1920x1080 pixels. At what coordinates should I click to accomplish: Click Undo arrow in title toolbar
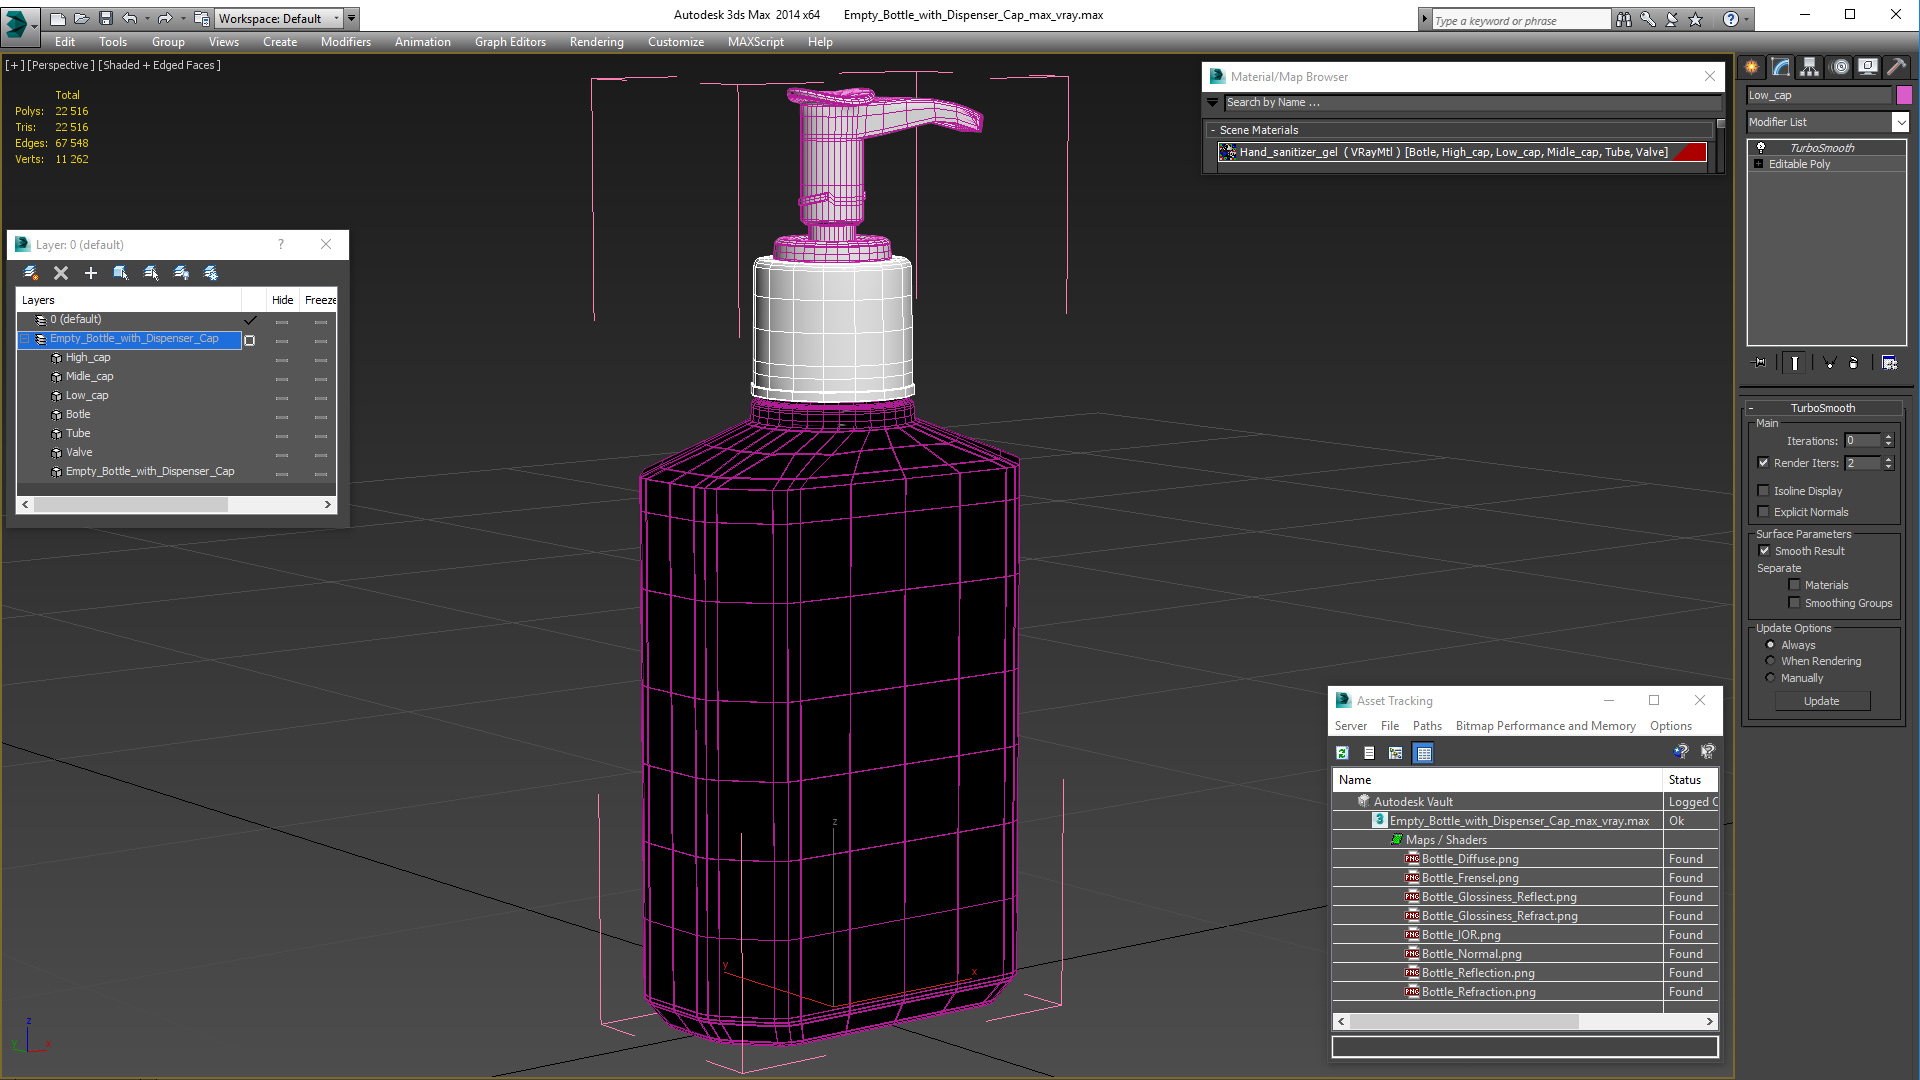click(129, 18)
